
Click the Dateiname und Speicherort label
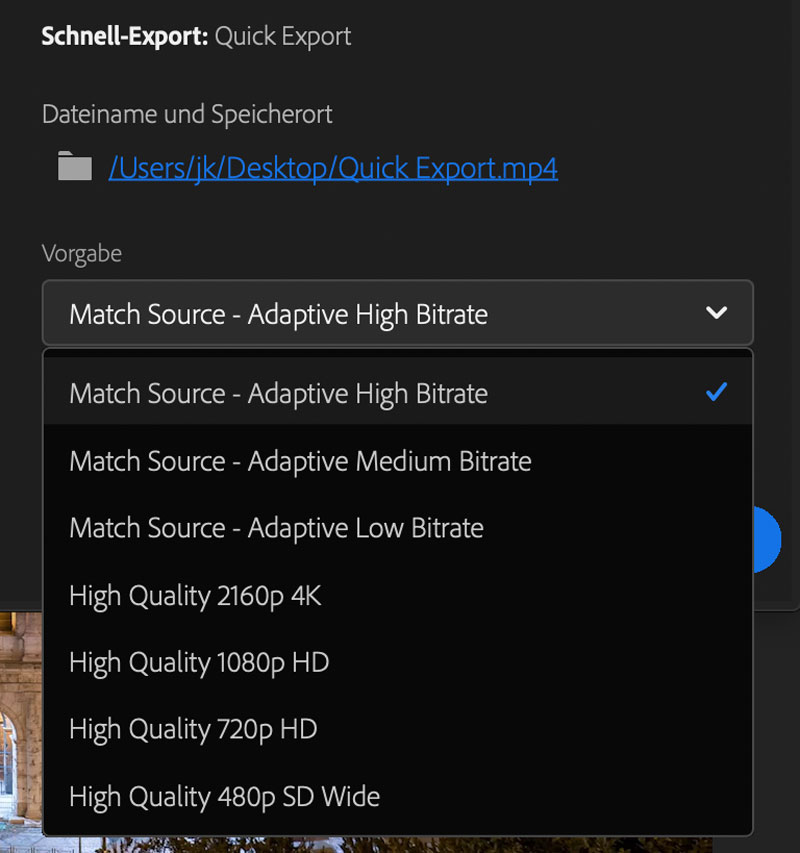[x=186, y=114]
